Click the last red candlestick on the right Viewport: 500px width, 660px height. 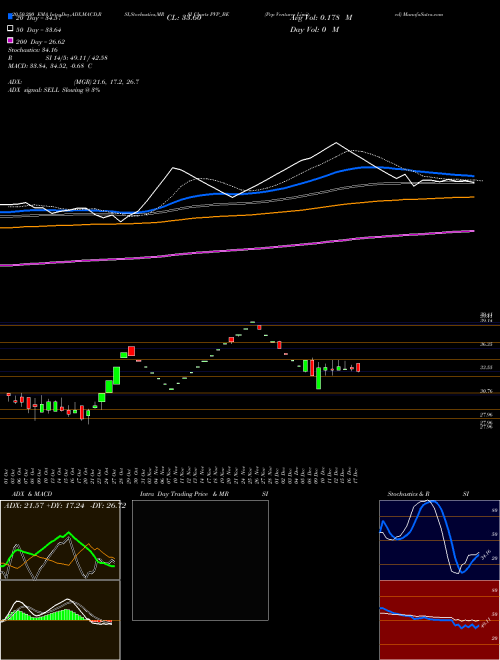358,367
